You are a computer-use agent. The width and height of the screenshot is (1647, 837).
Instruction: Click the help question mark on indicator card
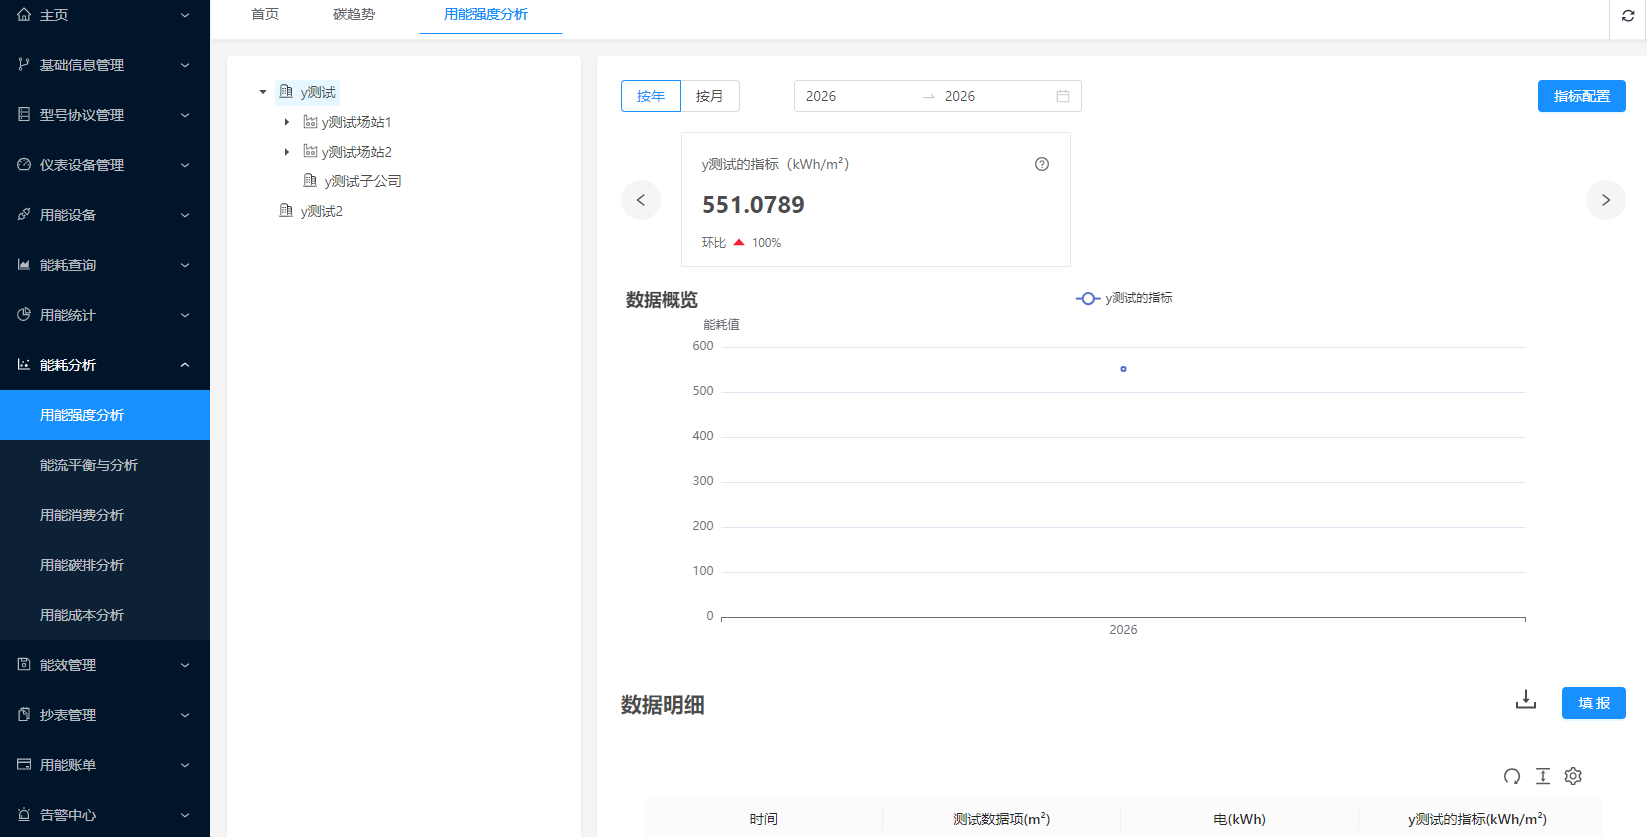pyautogui.click(x=1042, y=164)
